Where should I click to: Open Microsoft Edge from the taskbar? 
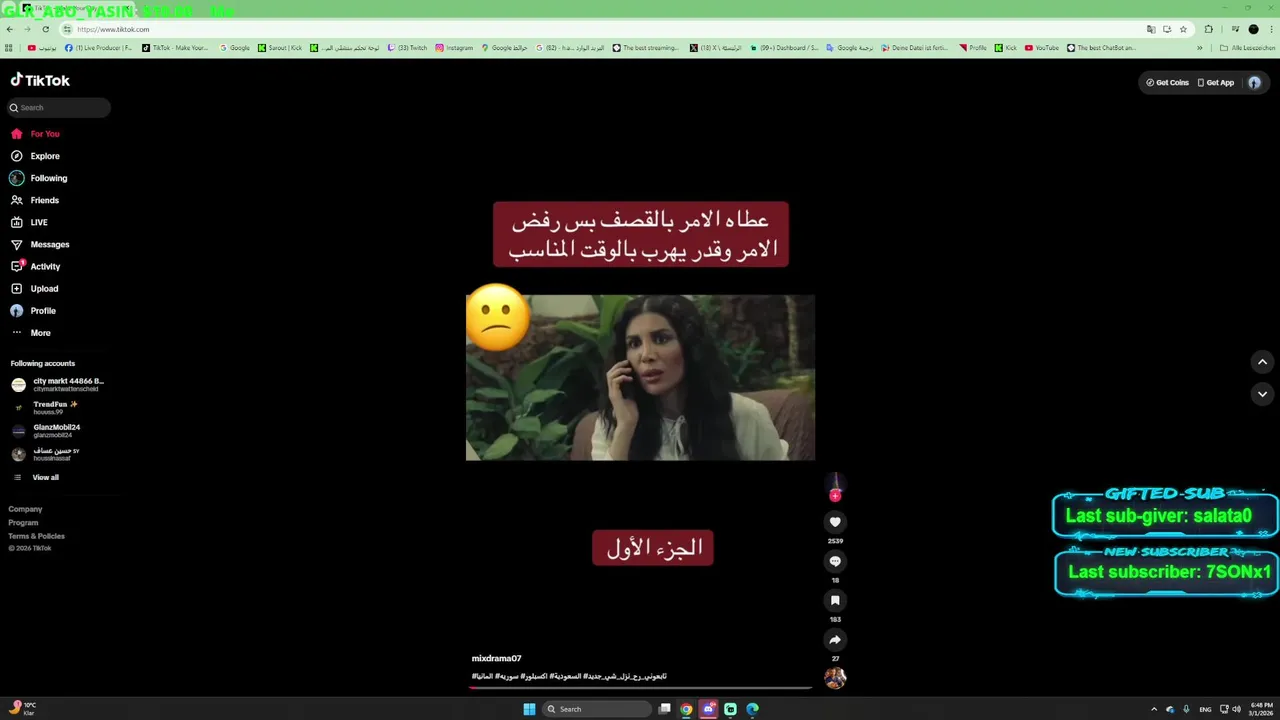(752, 709)
